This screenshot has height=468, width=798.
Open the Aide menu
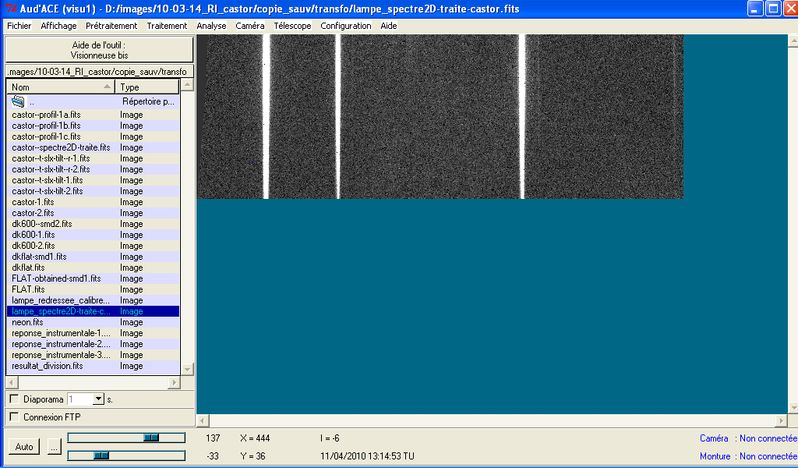click(x=388, y=25)
